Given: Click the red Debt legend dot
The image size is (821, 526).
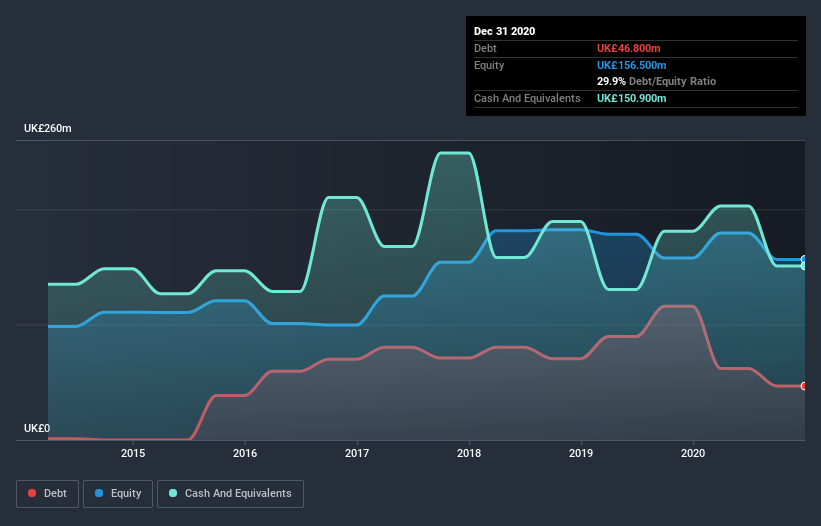Looking at the screenshot, I should pos(32,493).
